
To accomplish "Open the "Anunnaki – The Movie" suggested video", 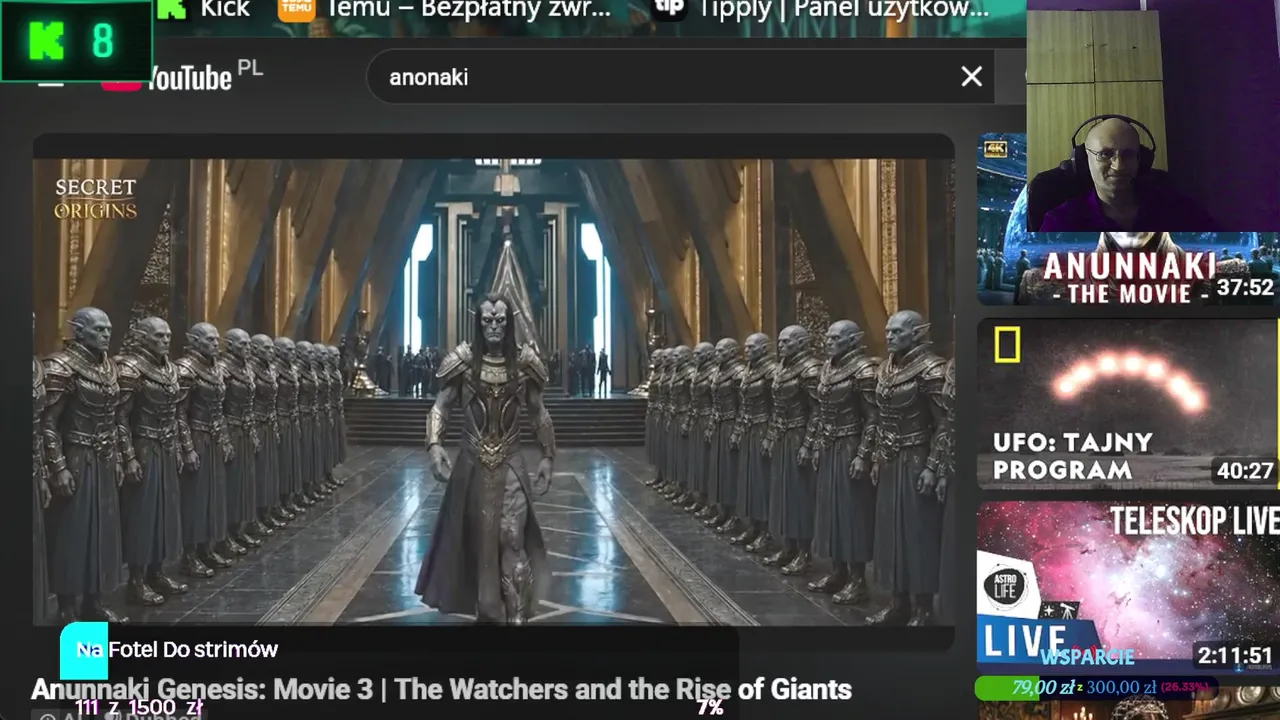I will tap(1128, 219).
